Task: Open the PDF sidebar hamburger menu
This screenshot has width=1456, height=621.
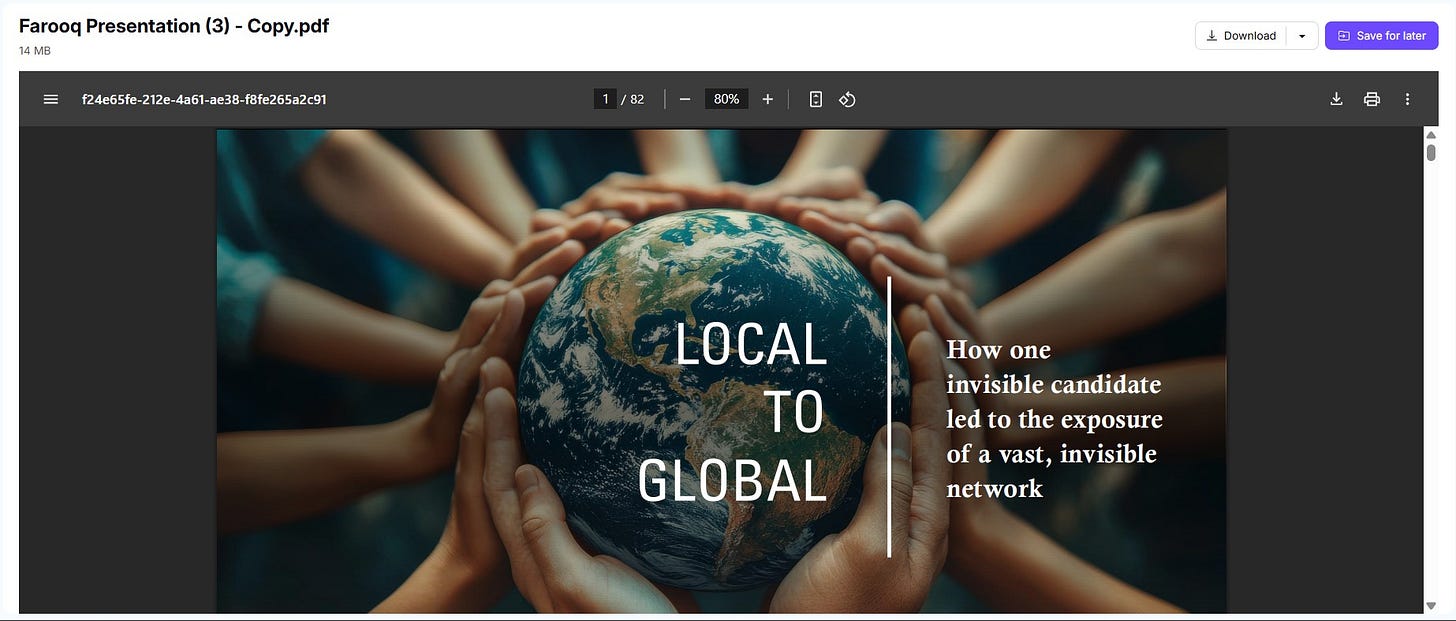Action: click(51, 99)
